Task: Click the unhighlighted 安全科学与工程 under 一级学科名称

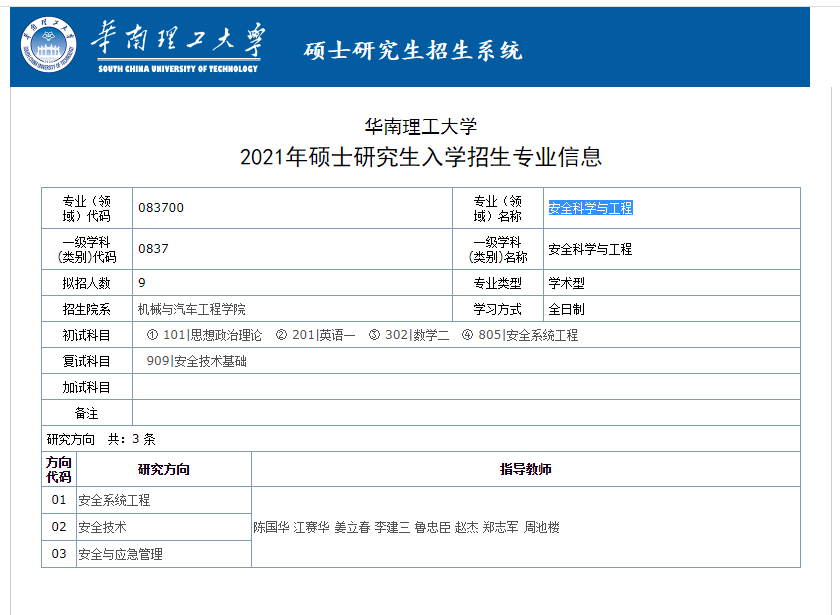Action: [590, 249]
